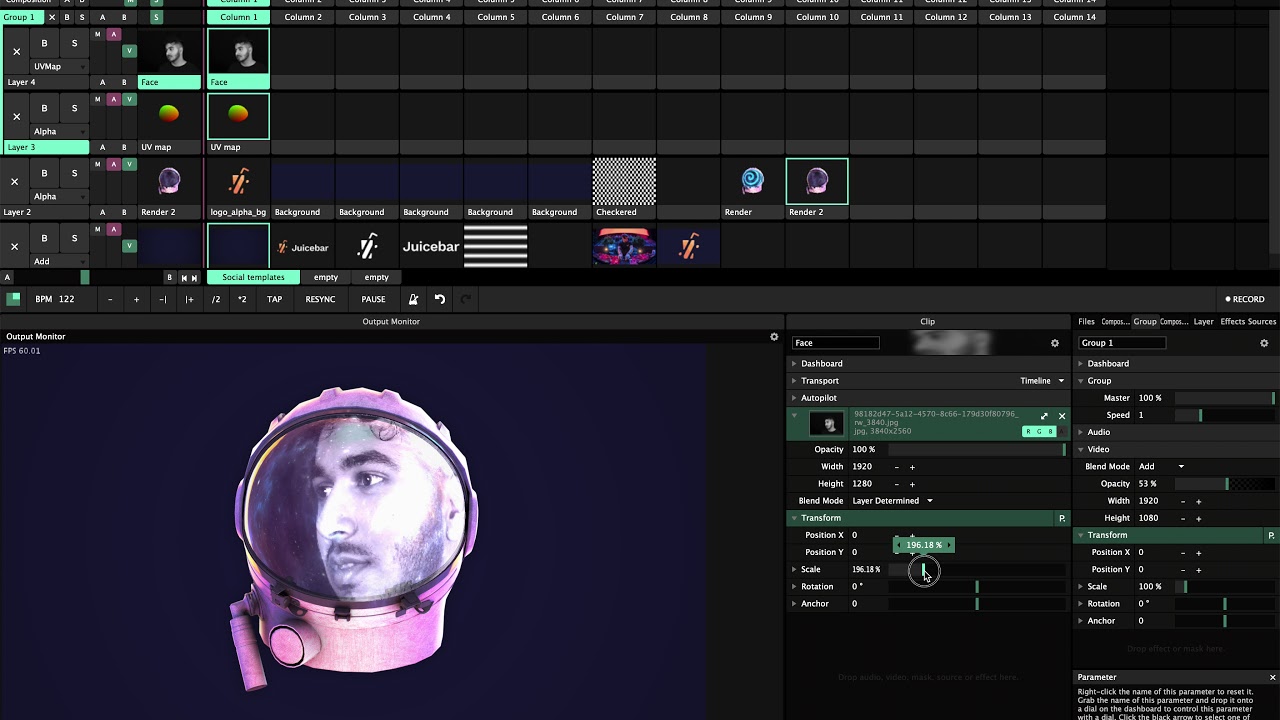Jump to the previous deck arrow
Screen dimensions: 1280x720
point(184,277)
